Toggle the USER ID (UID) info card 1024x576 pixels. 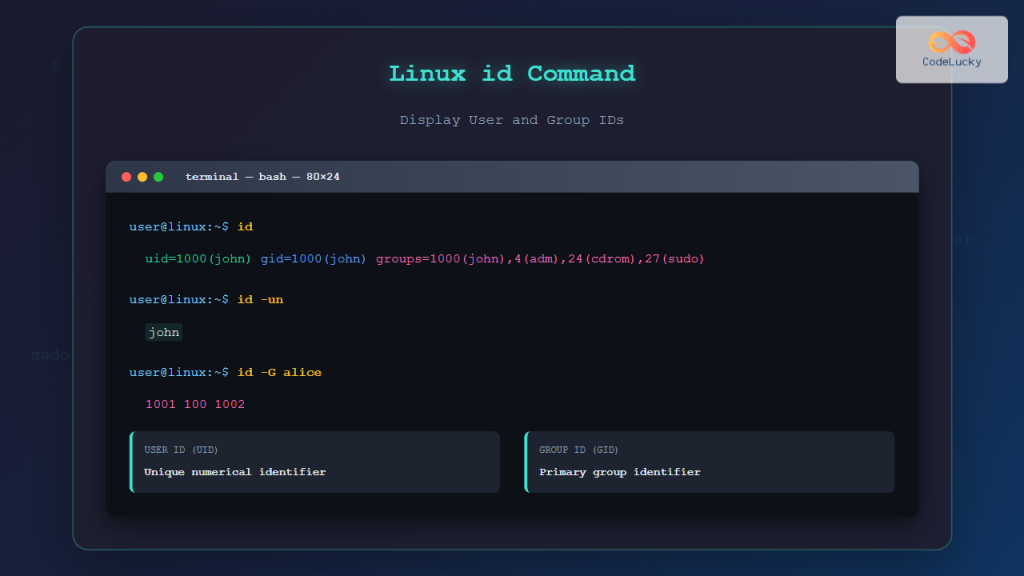(314, 462)
